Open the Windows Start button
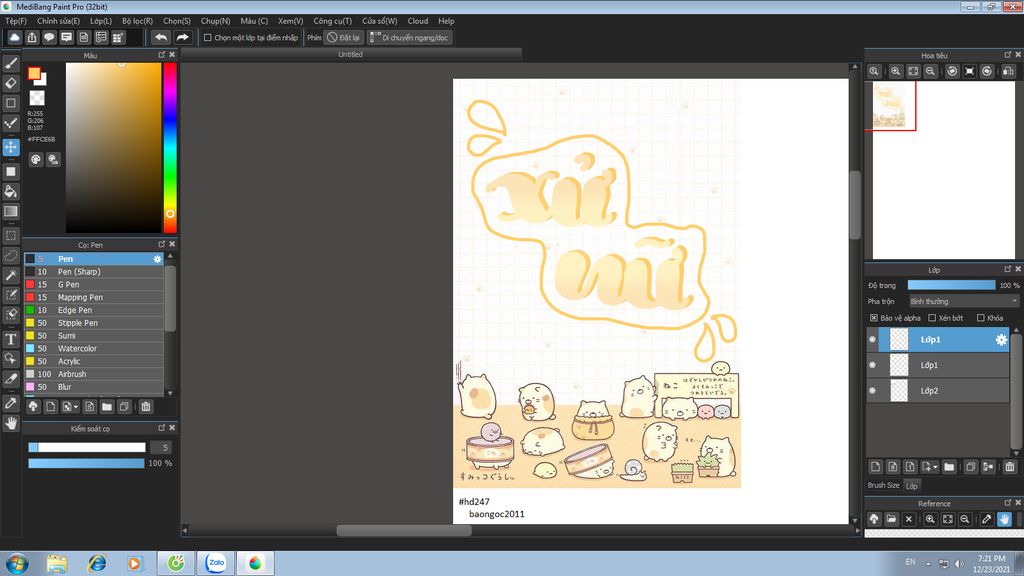The image size is (1024, 576). pos(17,562)
